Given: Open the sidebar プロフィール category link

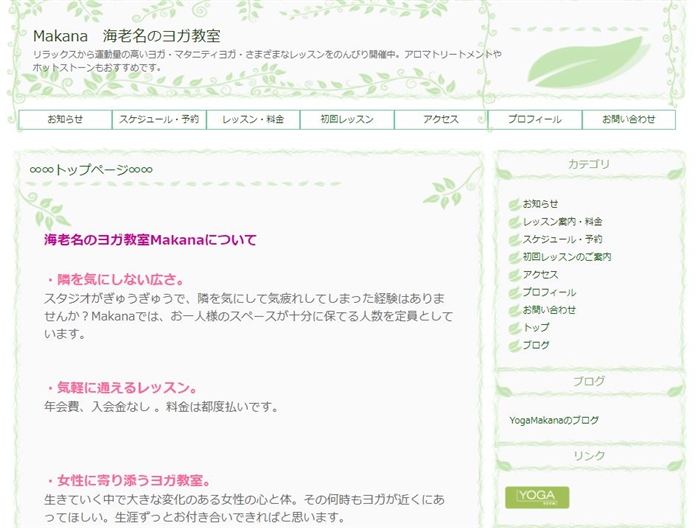Looking at the screenshot, I should point(549,292).
